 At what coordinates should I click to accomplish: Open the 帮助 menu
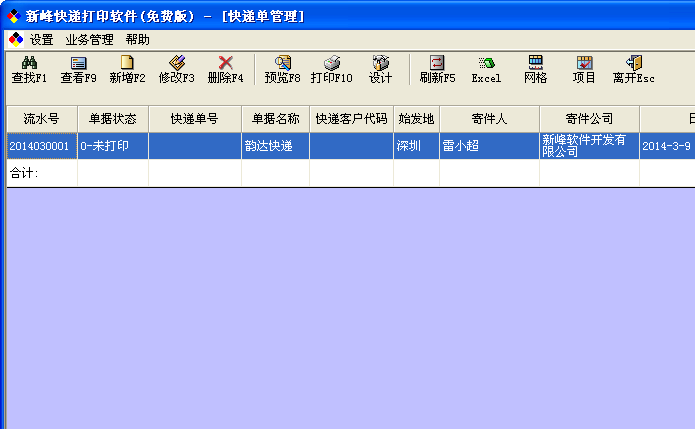(138, 40)
